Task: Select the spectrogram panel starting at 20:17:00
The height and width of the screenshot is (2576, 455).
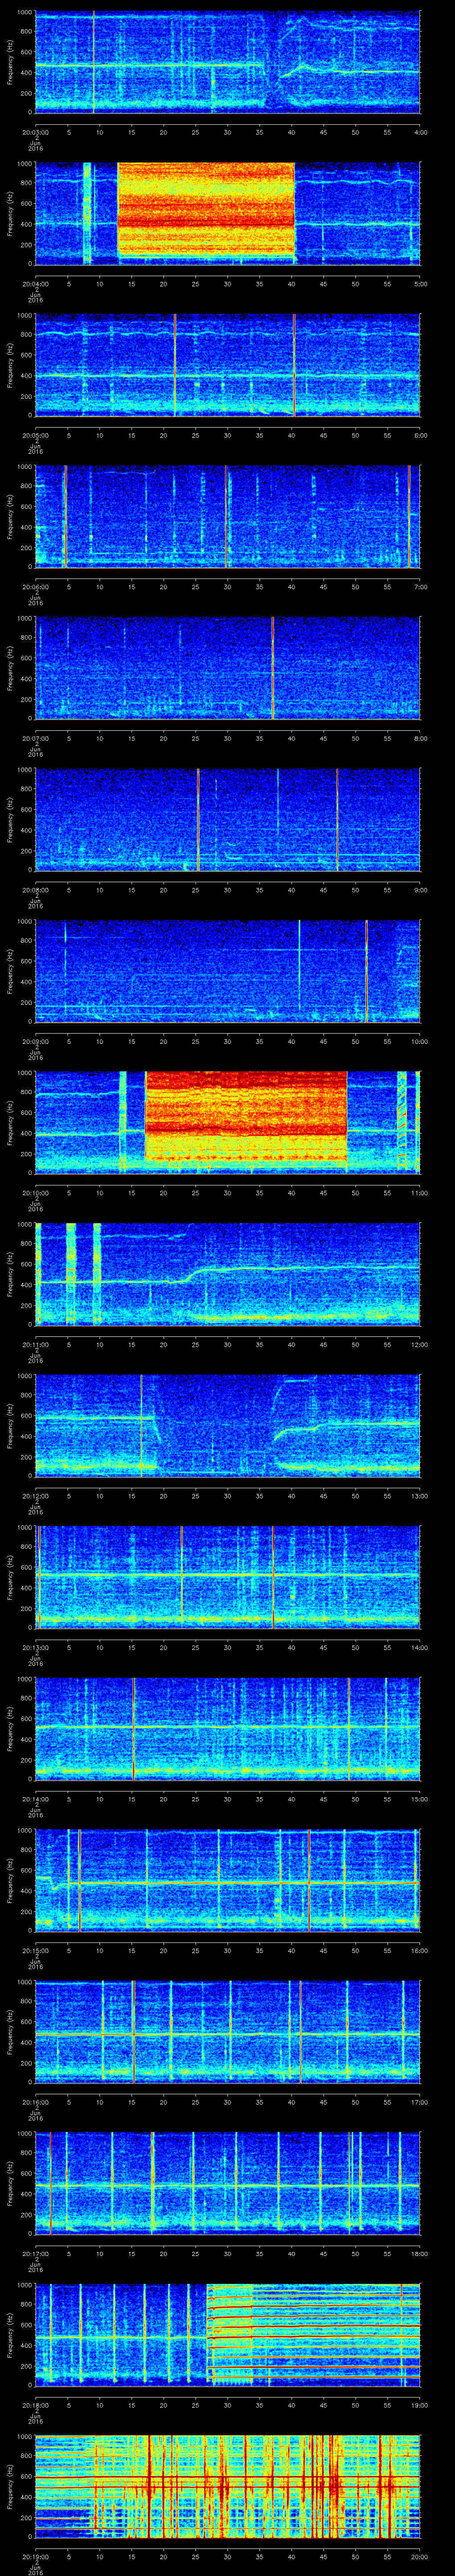Action: (228, 2183)
